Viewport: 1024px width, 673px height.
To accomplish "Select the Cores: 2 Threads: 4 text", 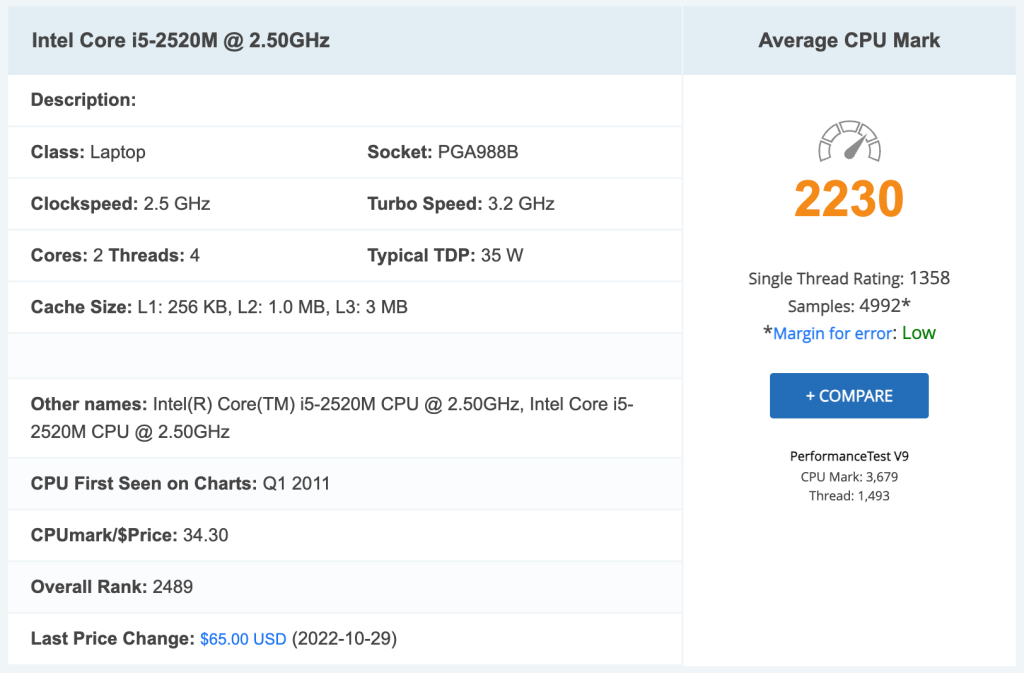I will point(115,255).
